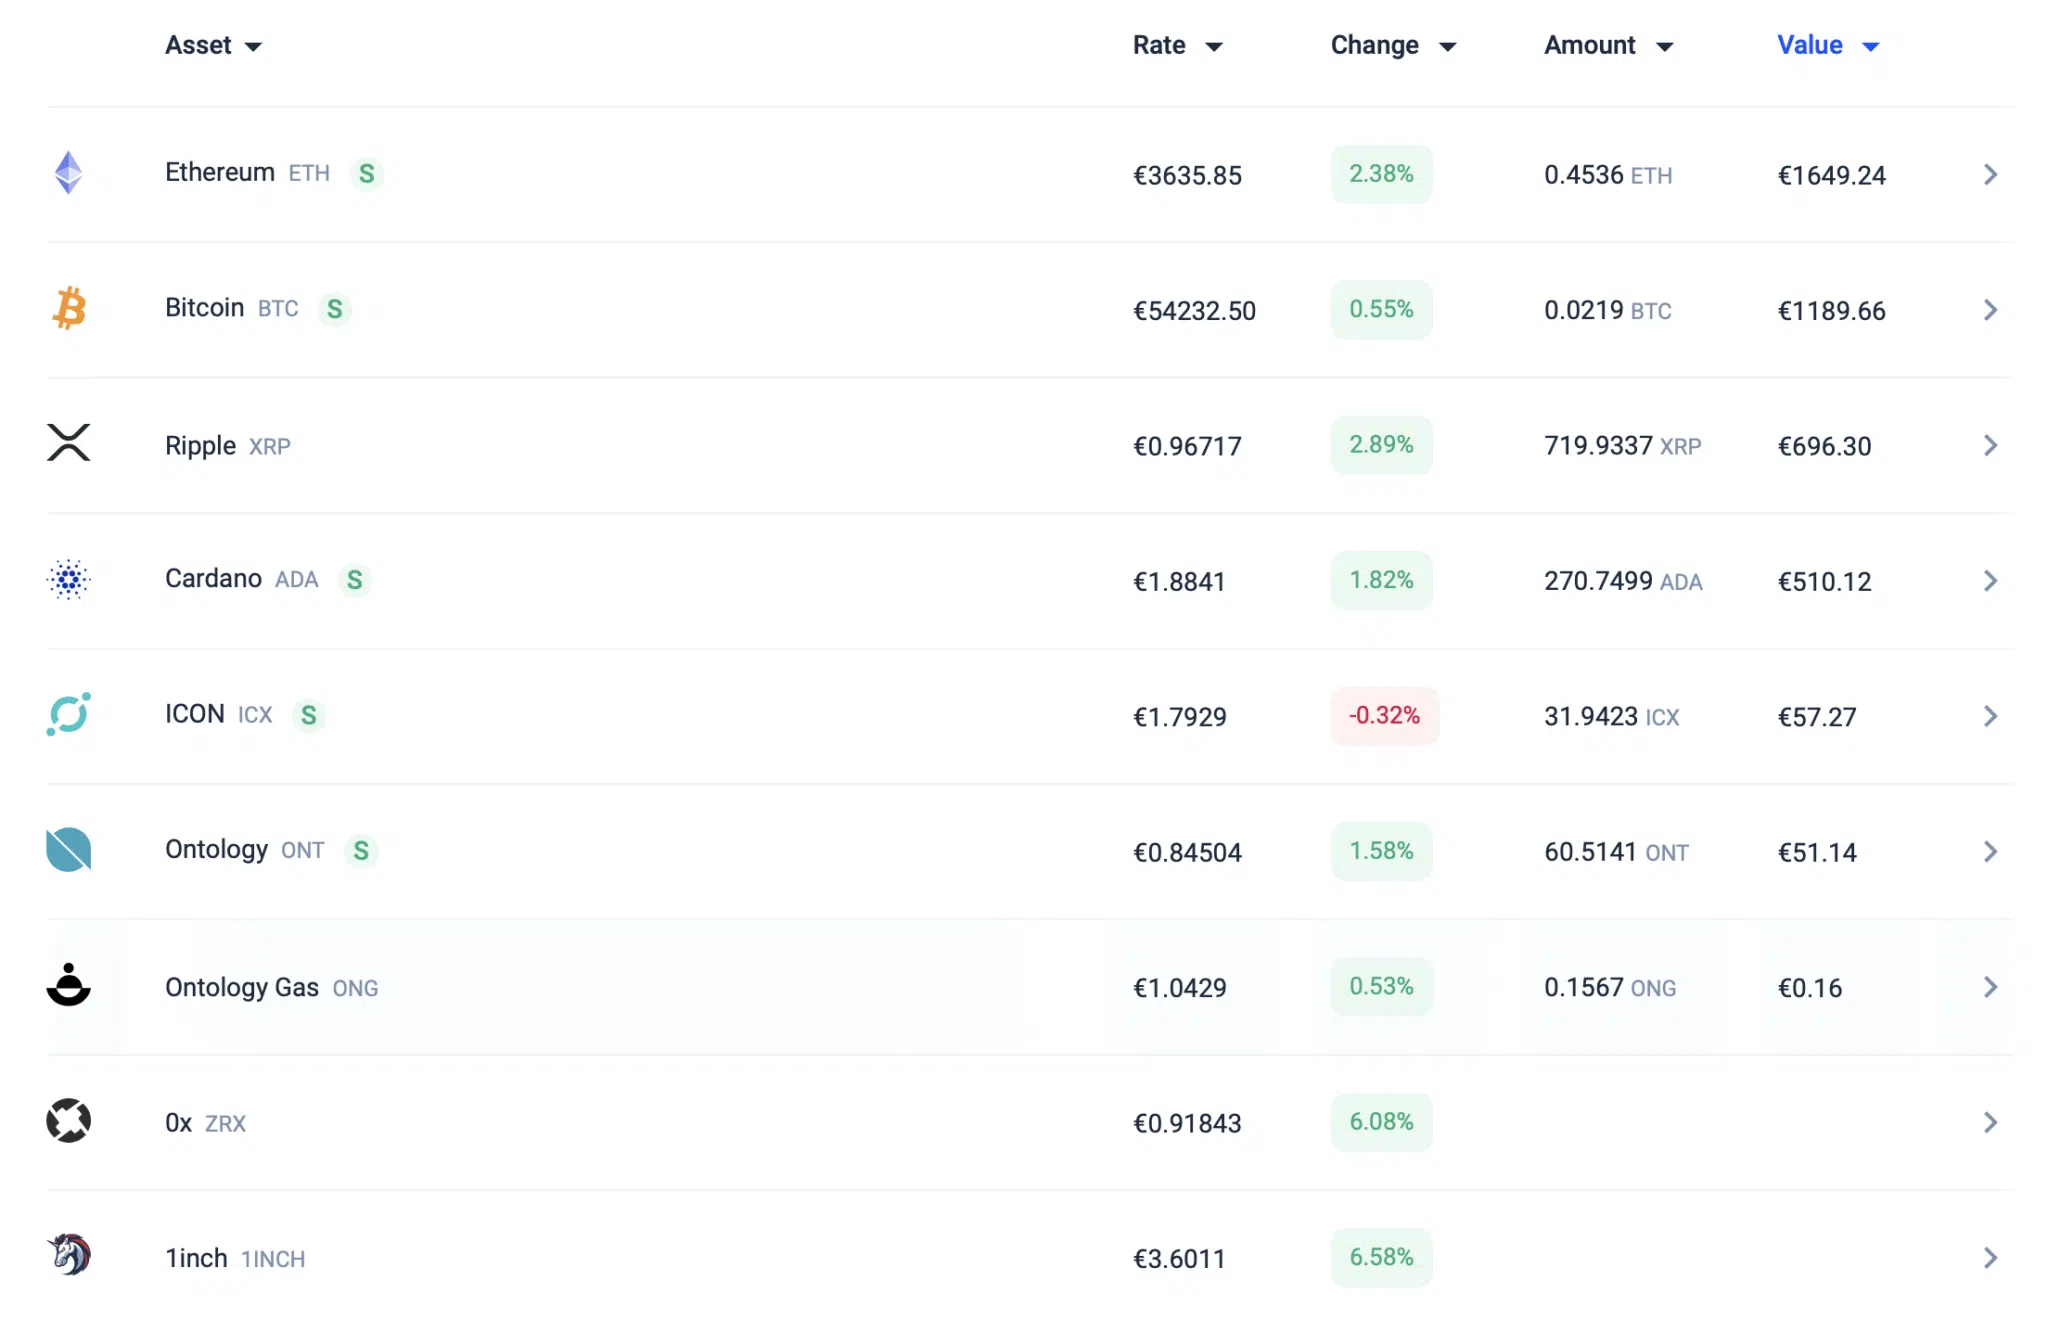
Task: Click the amount 60.5141 ONT
Action: click(x=1617, y=852)
